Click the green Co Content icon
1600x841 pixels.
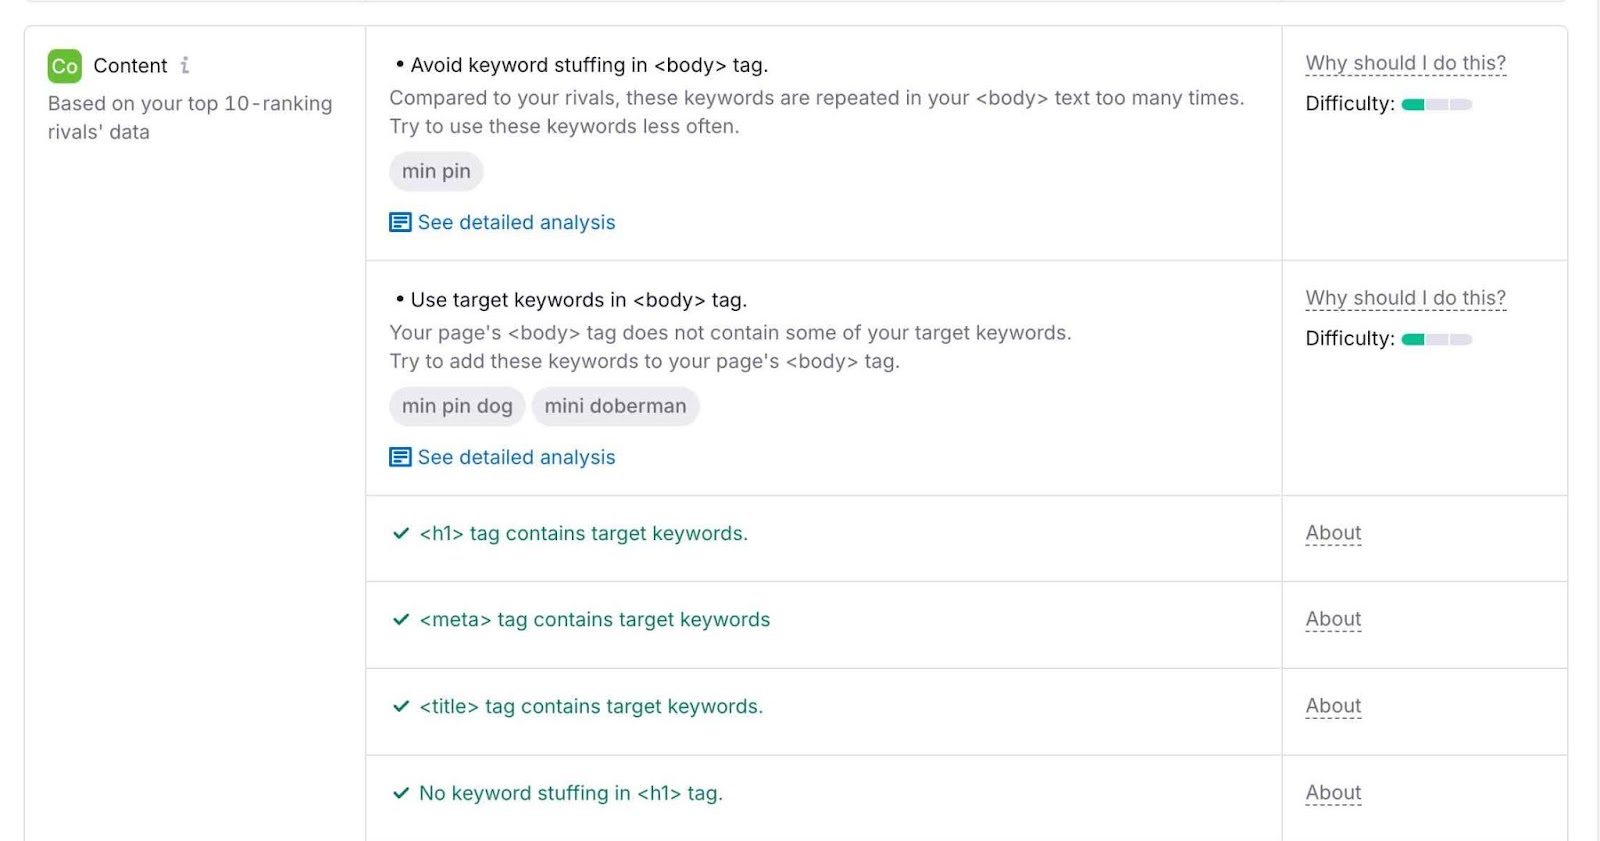64,66
